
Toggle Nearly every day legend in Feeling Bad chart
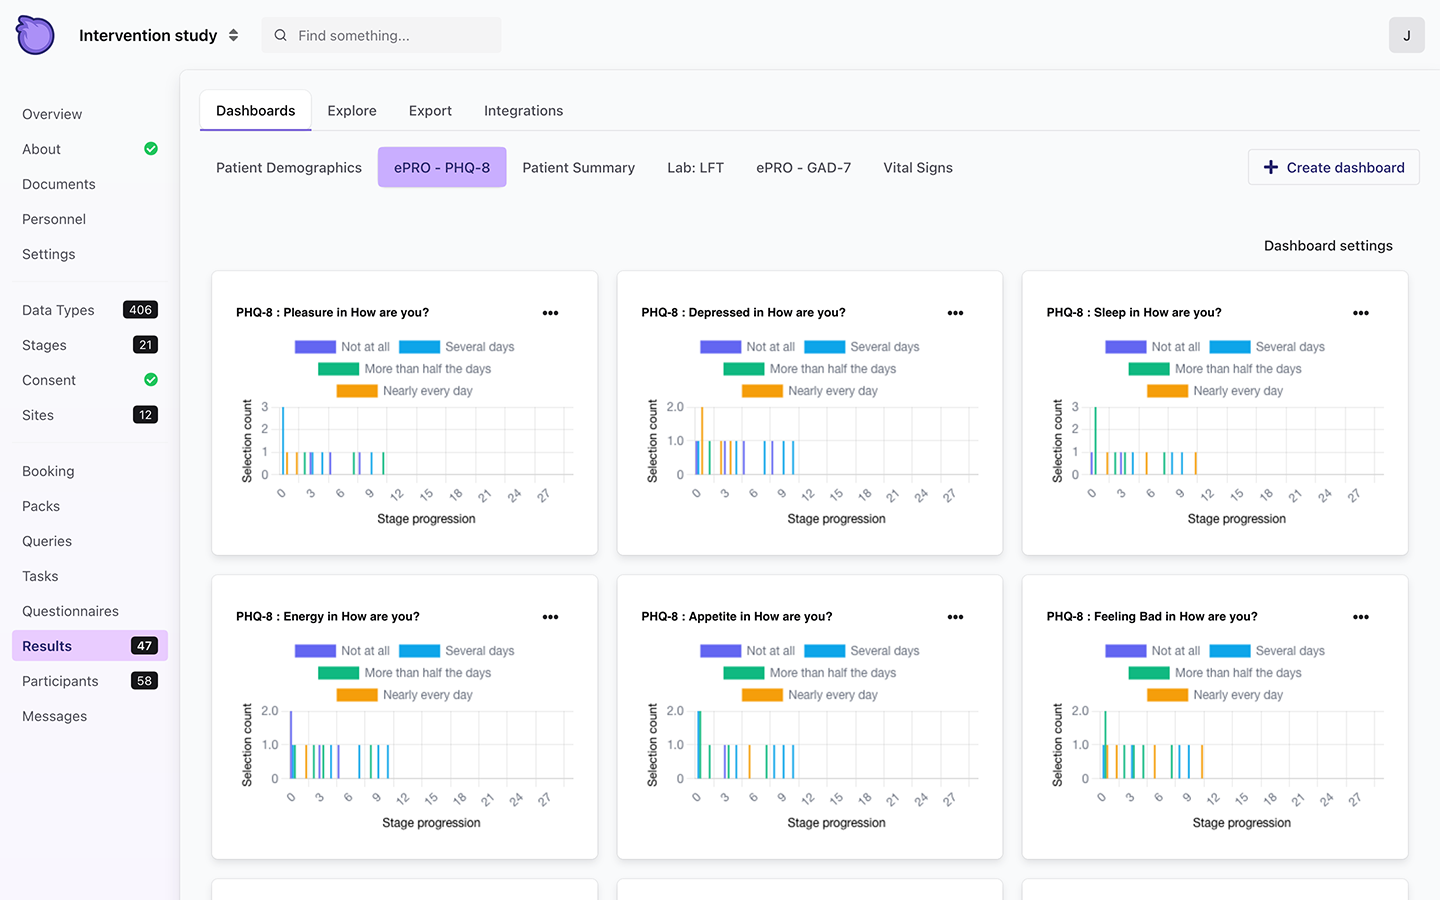[x=1215, y=695]
